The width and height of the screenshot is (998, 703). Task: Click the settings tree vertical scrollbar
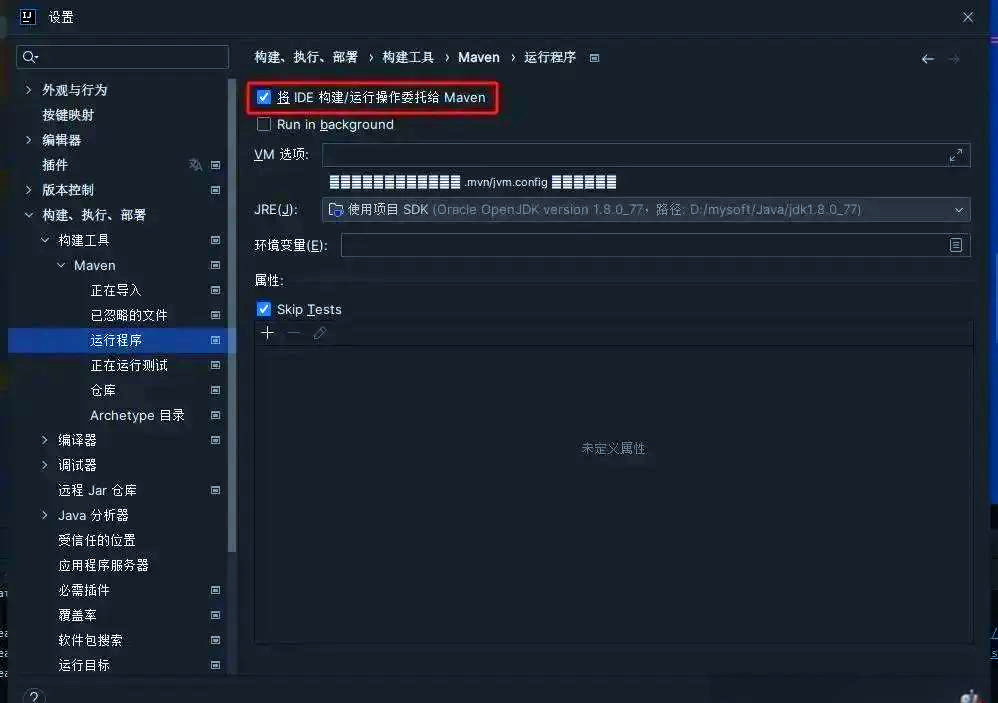coord(232,316)
